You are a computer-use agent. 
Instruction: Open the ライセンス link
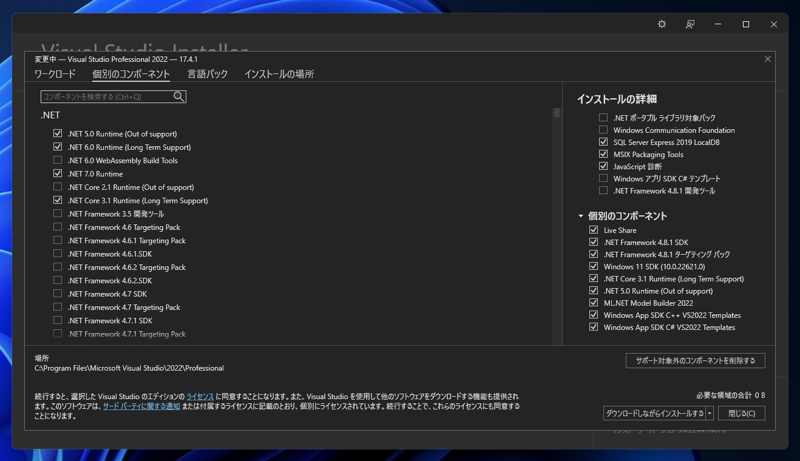click(200, 396)
